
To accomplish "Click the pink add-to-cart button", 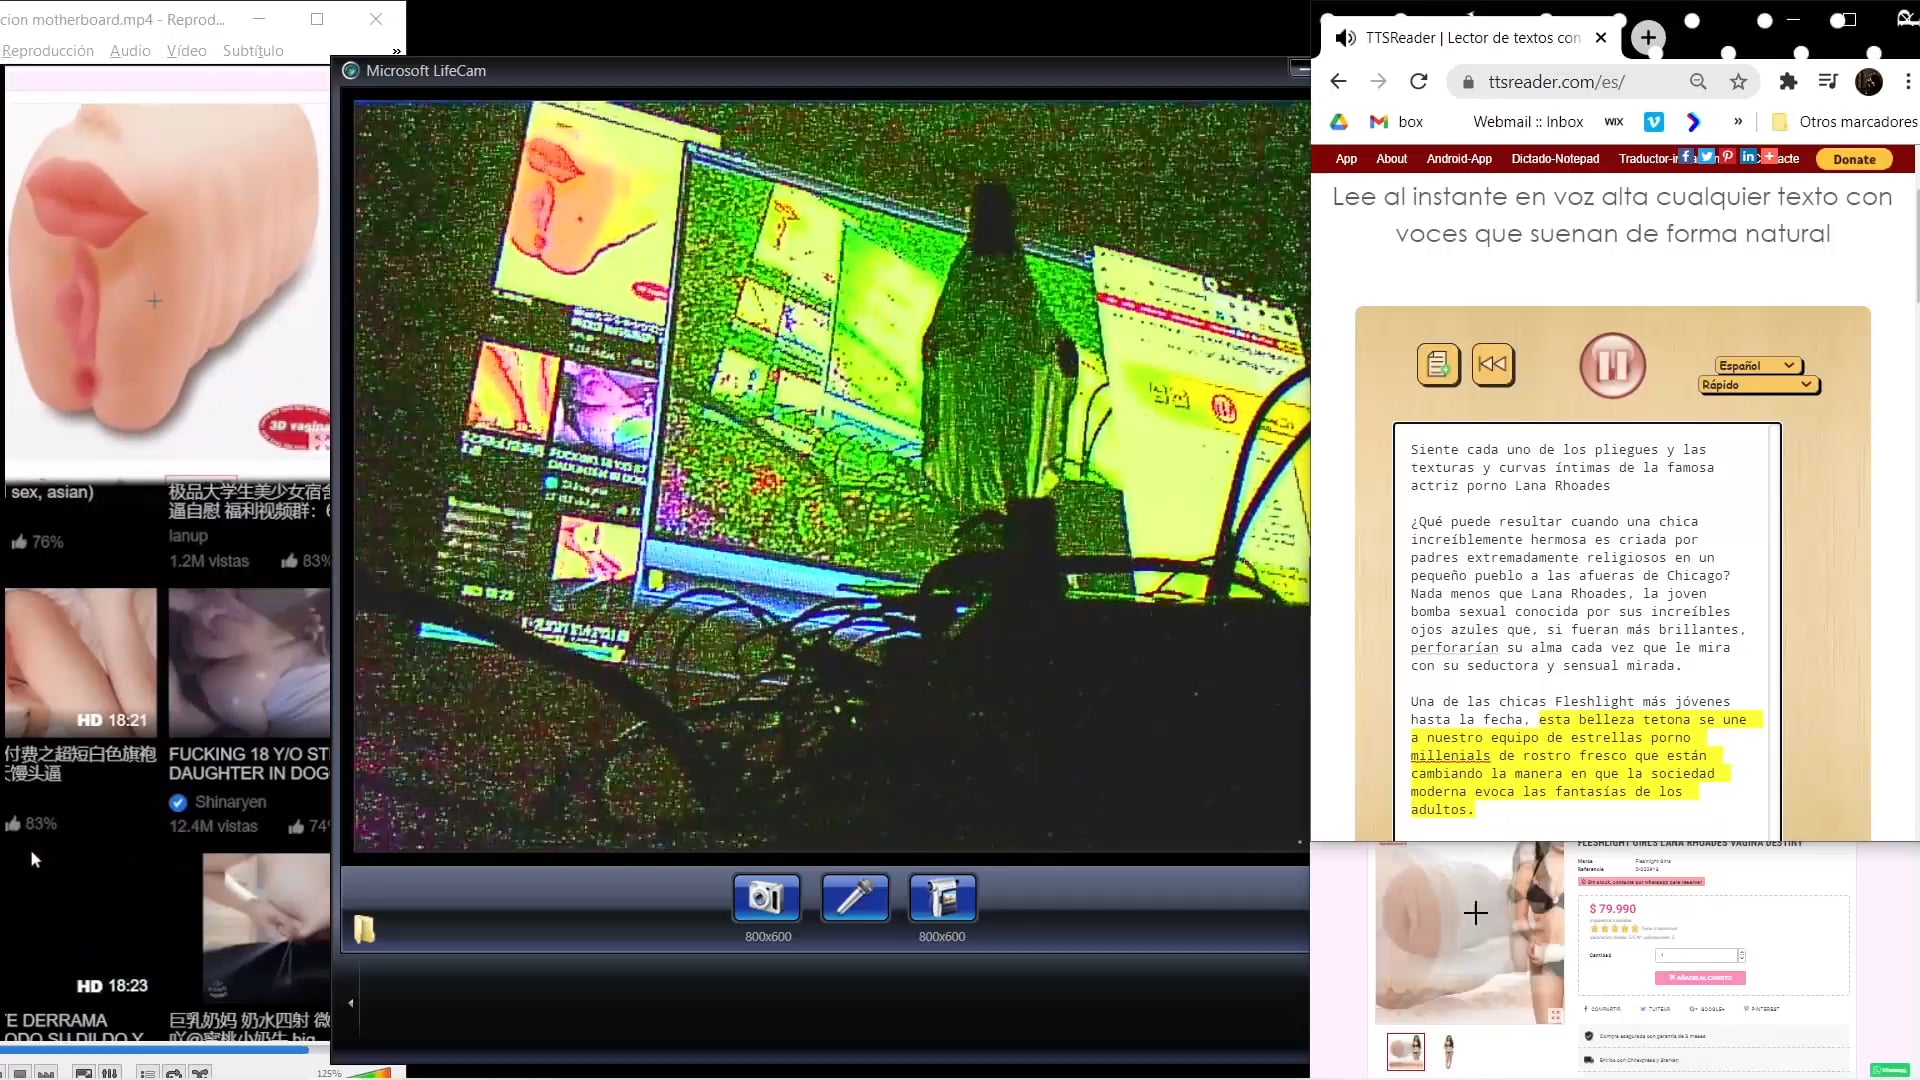I will [x=1700, y=978].
